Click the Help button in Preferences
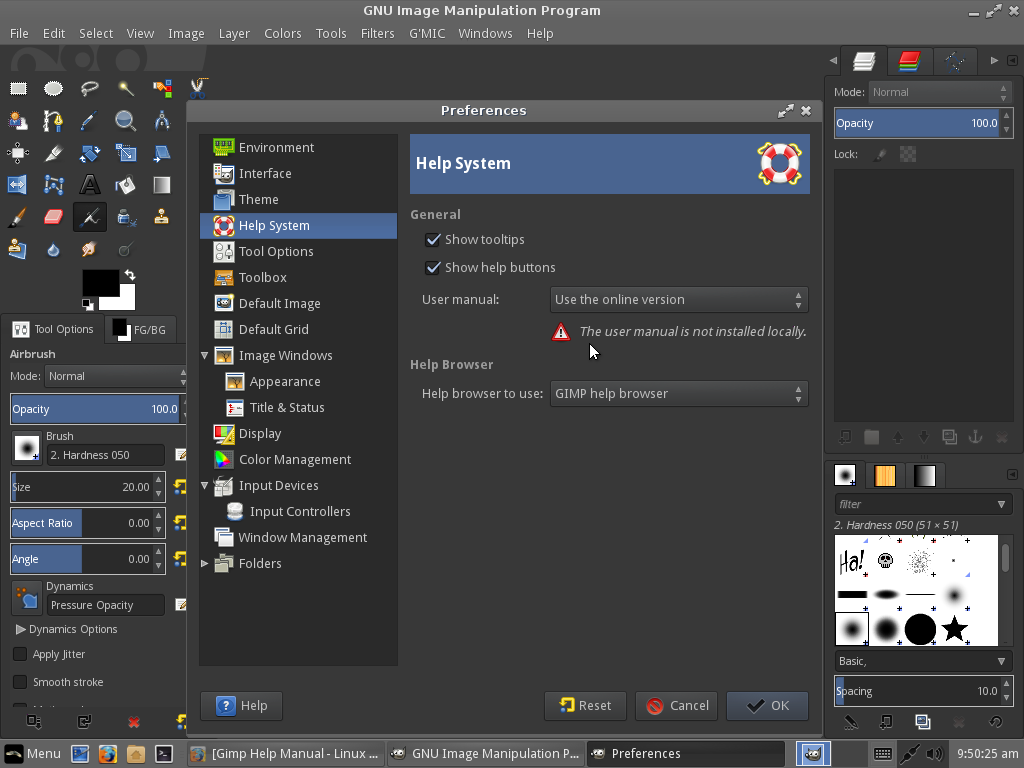 (x=242, y=706)
